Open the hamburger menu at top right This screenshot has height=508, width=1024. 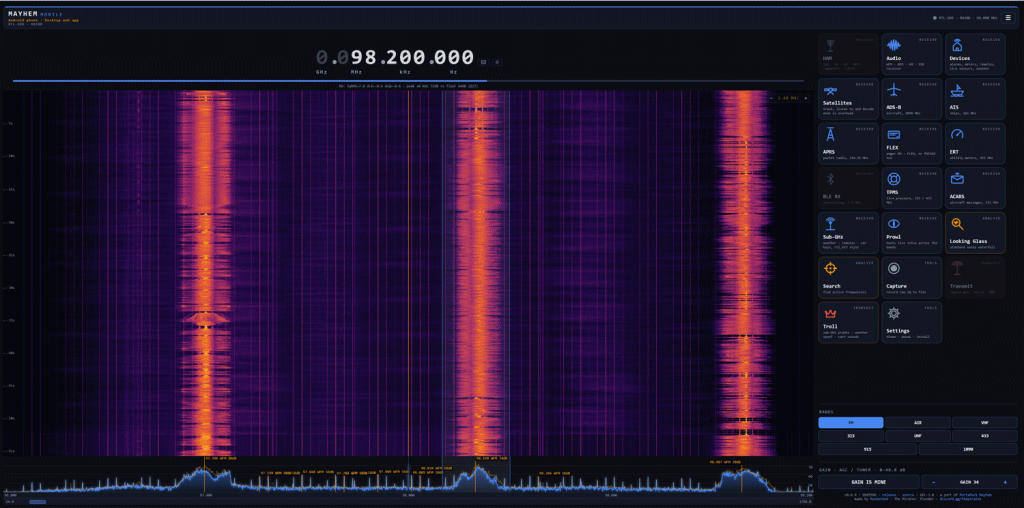(x=1008, y=18)
